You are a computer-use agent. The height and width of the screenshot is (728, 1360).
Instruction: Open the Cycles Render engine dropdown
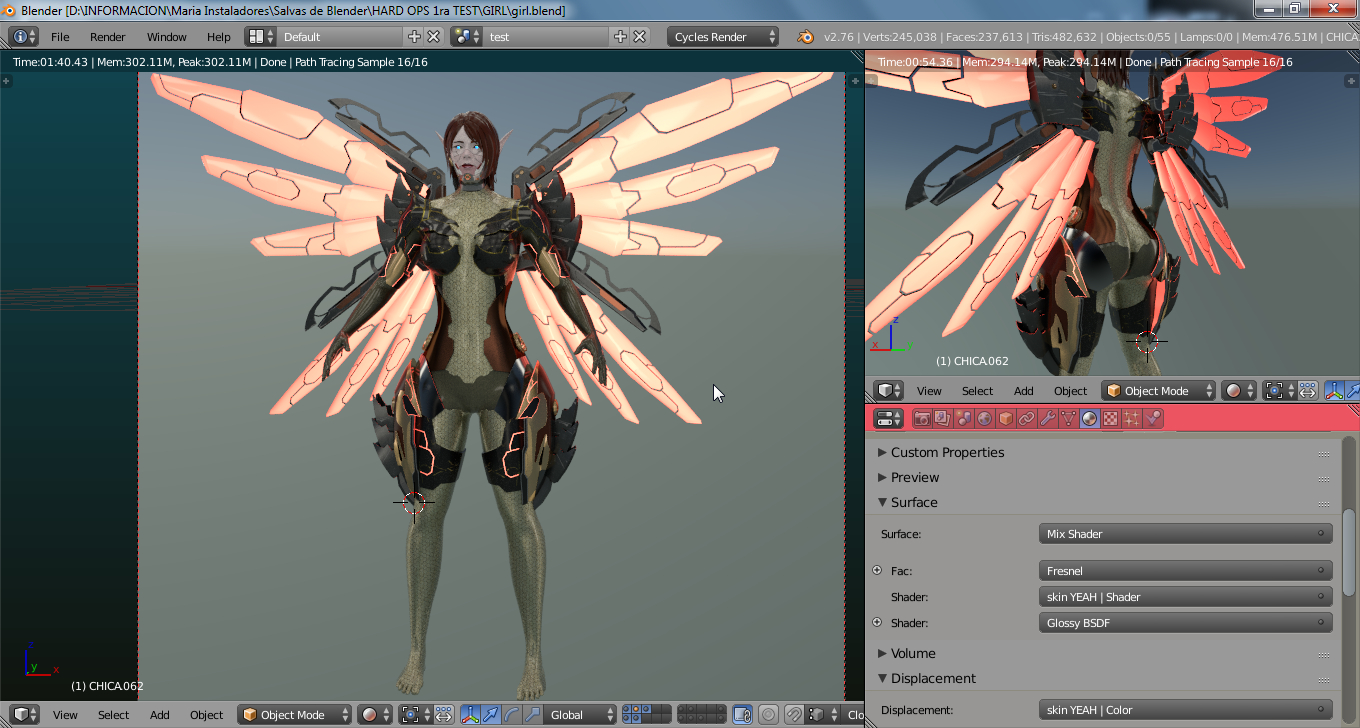tap(723, 37)
